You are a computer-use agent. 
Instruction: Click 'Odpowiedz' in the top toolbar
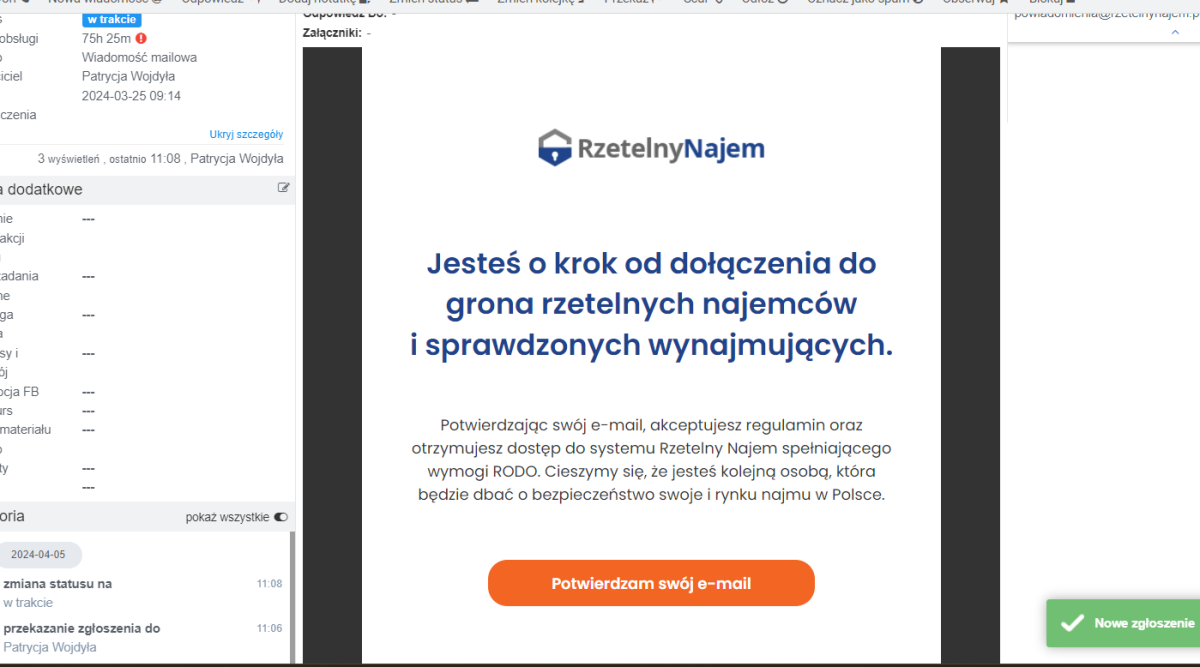click(x=212, y=2)
